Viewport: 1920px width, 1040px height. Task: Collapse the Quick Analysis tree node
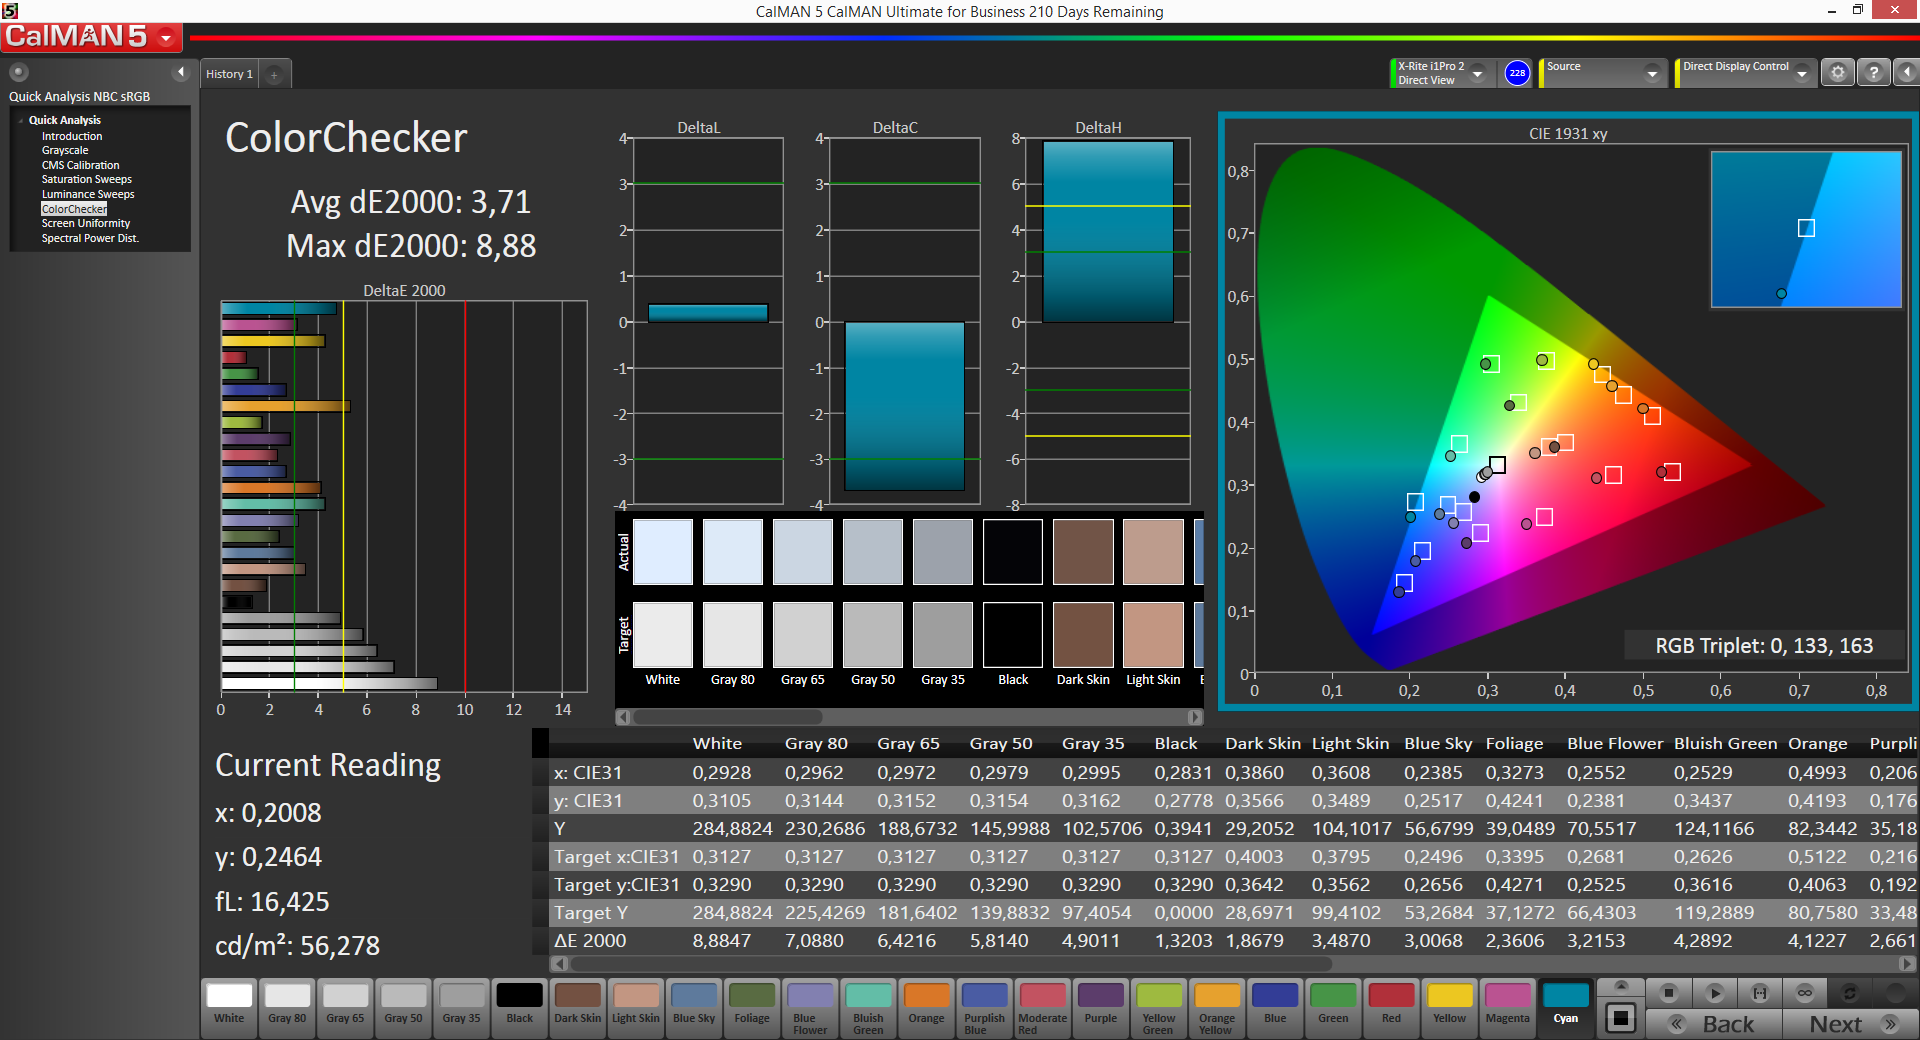tap(21, 120)
